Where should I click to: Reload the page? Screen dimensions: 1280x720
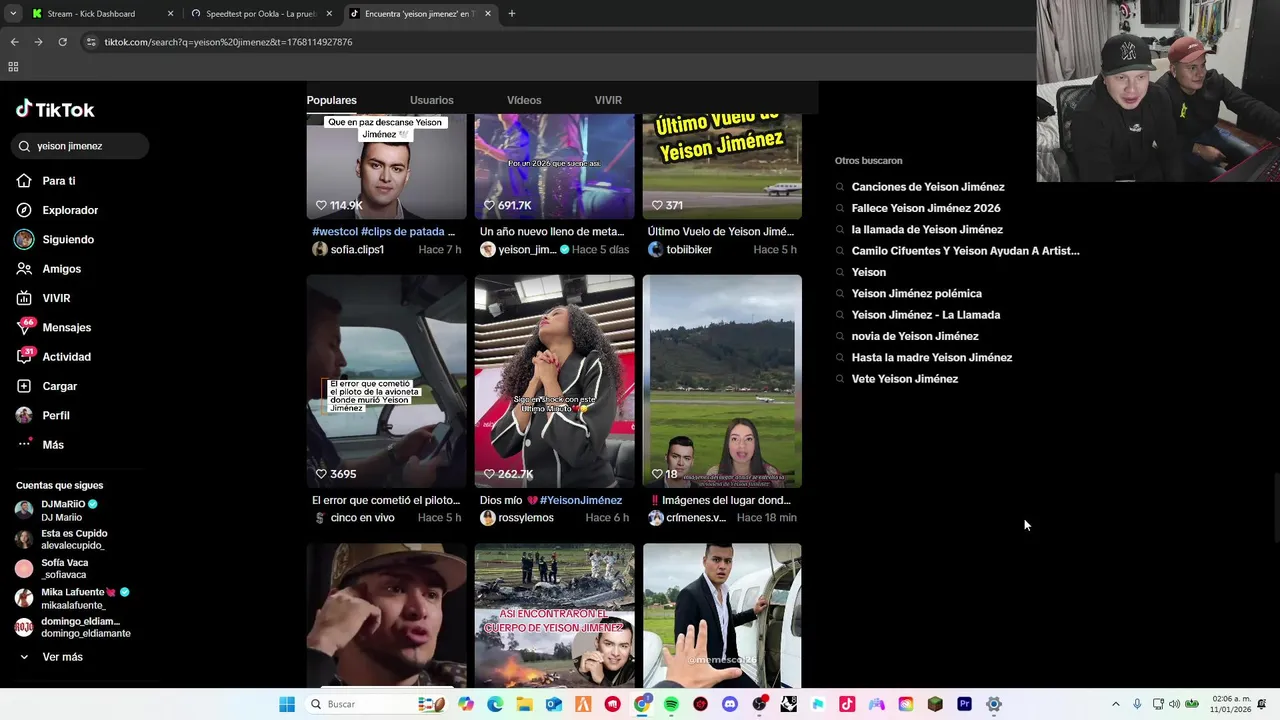pos(62,42)
